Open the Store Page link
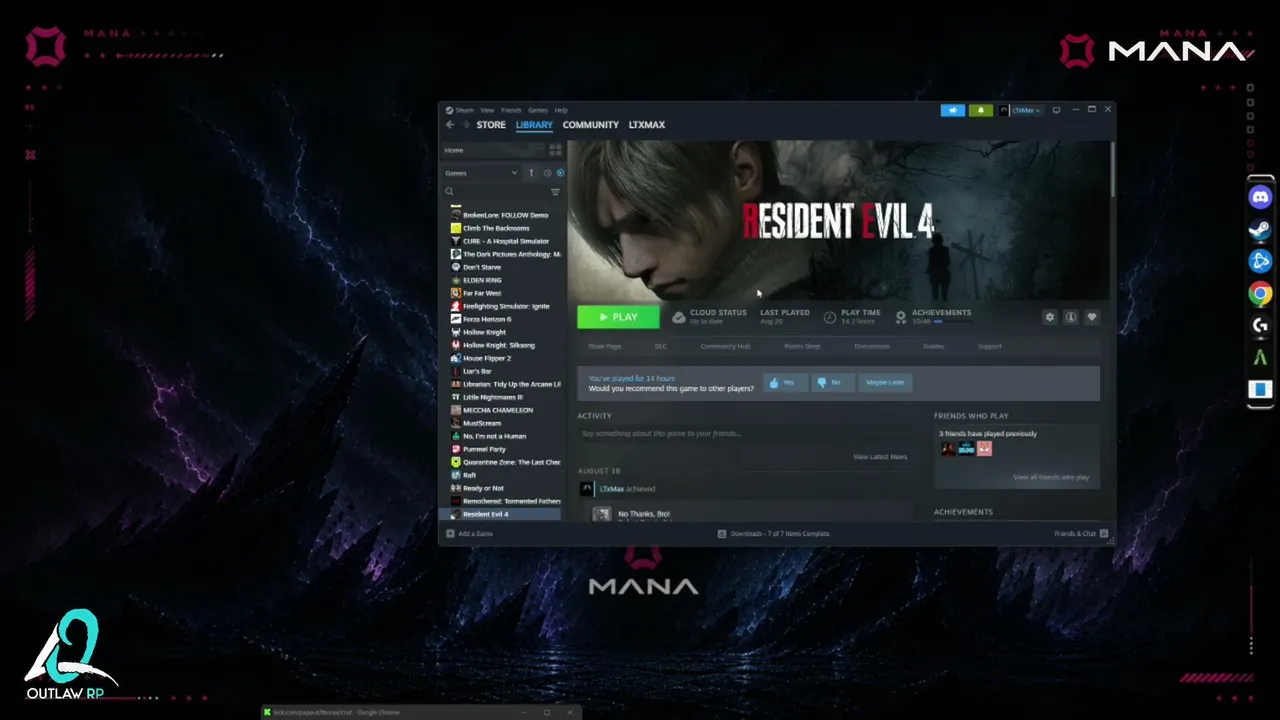Image resolution: width=1280 pixels, height=720 pixels. pyautogui.click(x=605, y=346)
